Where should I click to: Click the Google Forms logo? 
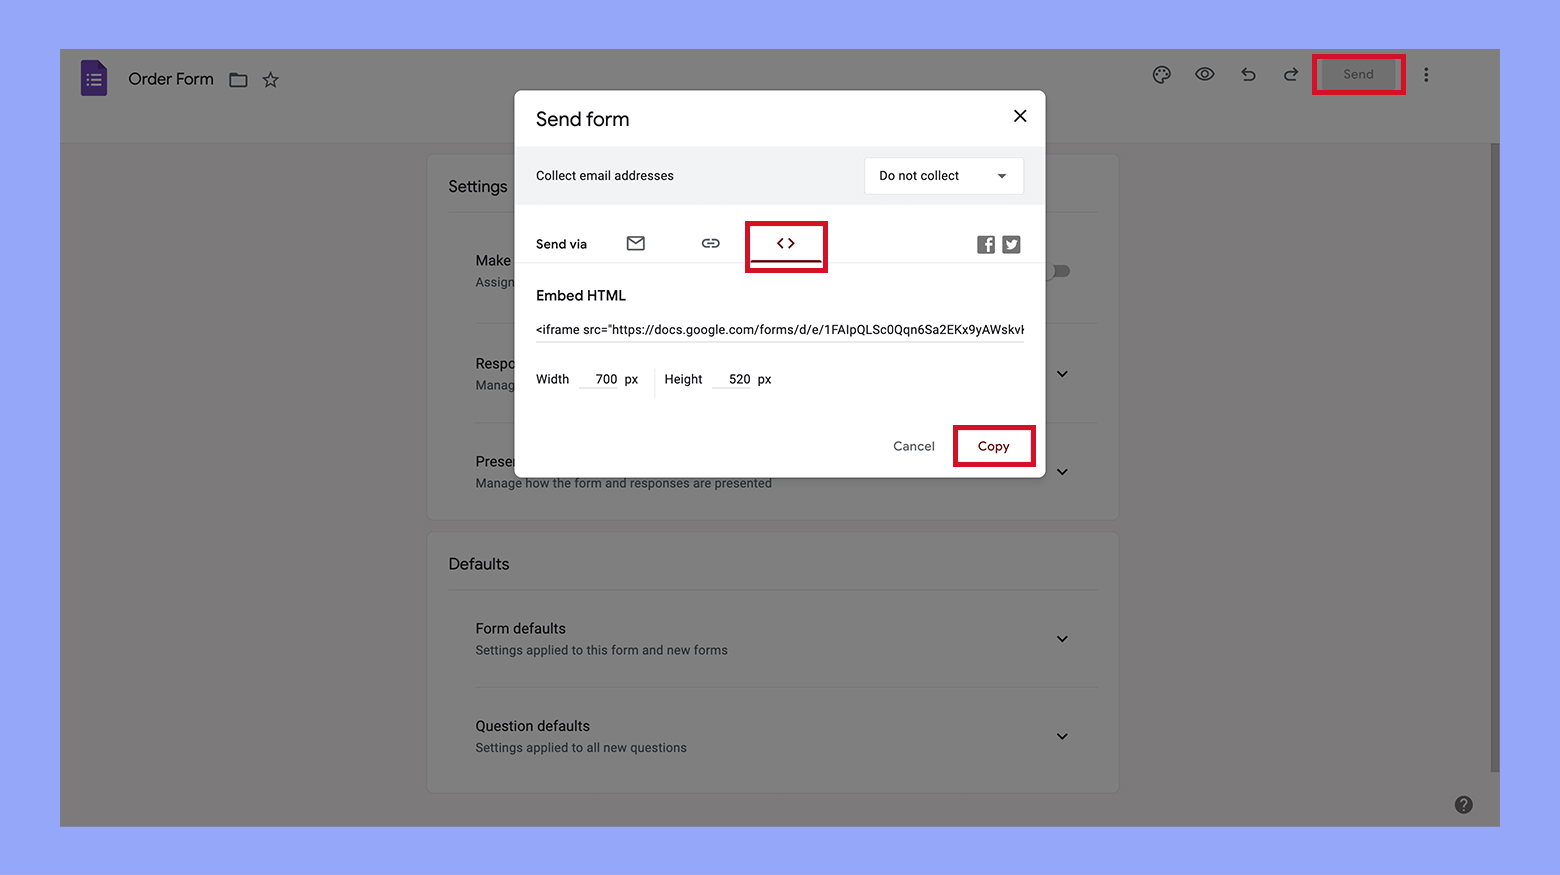tap(93, 77)
